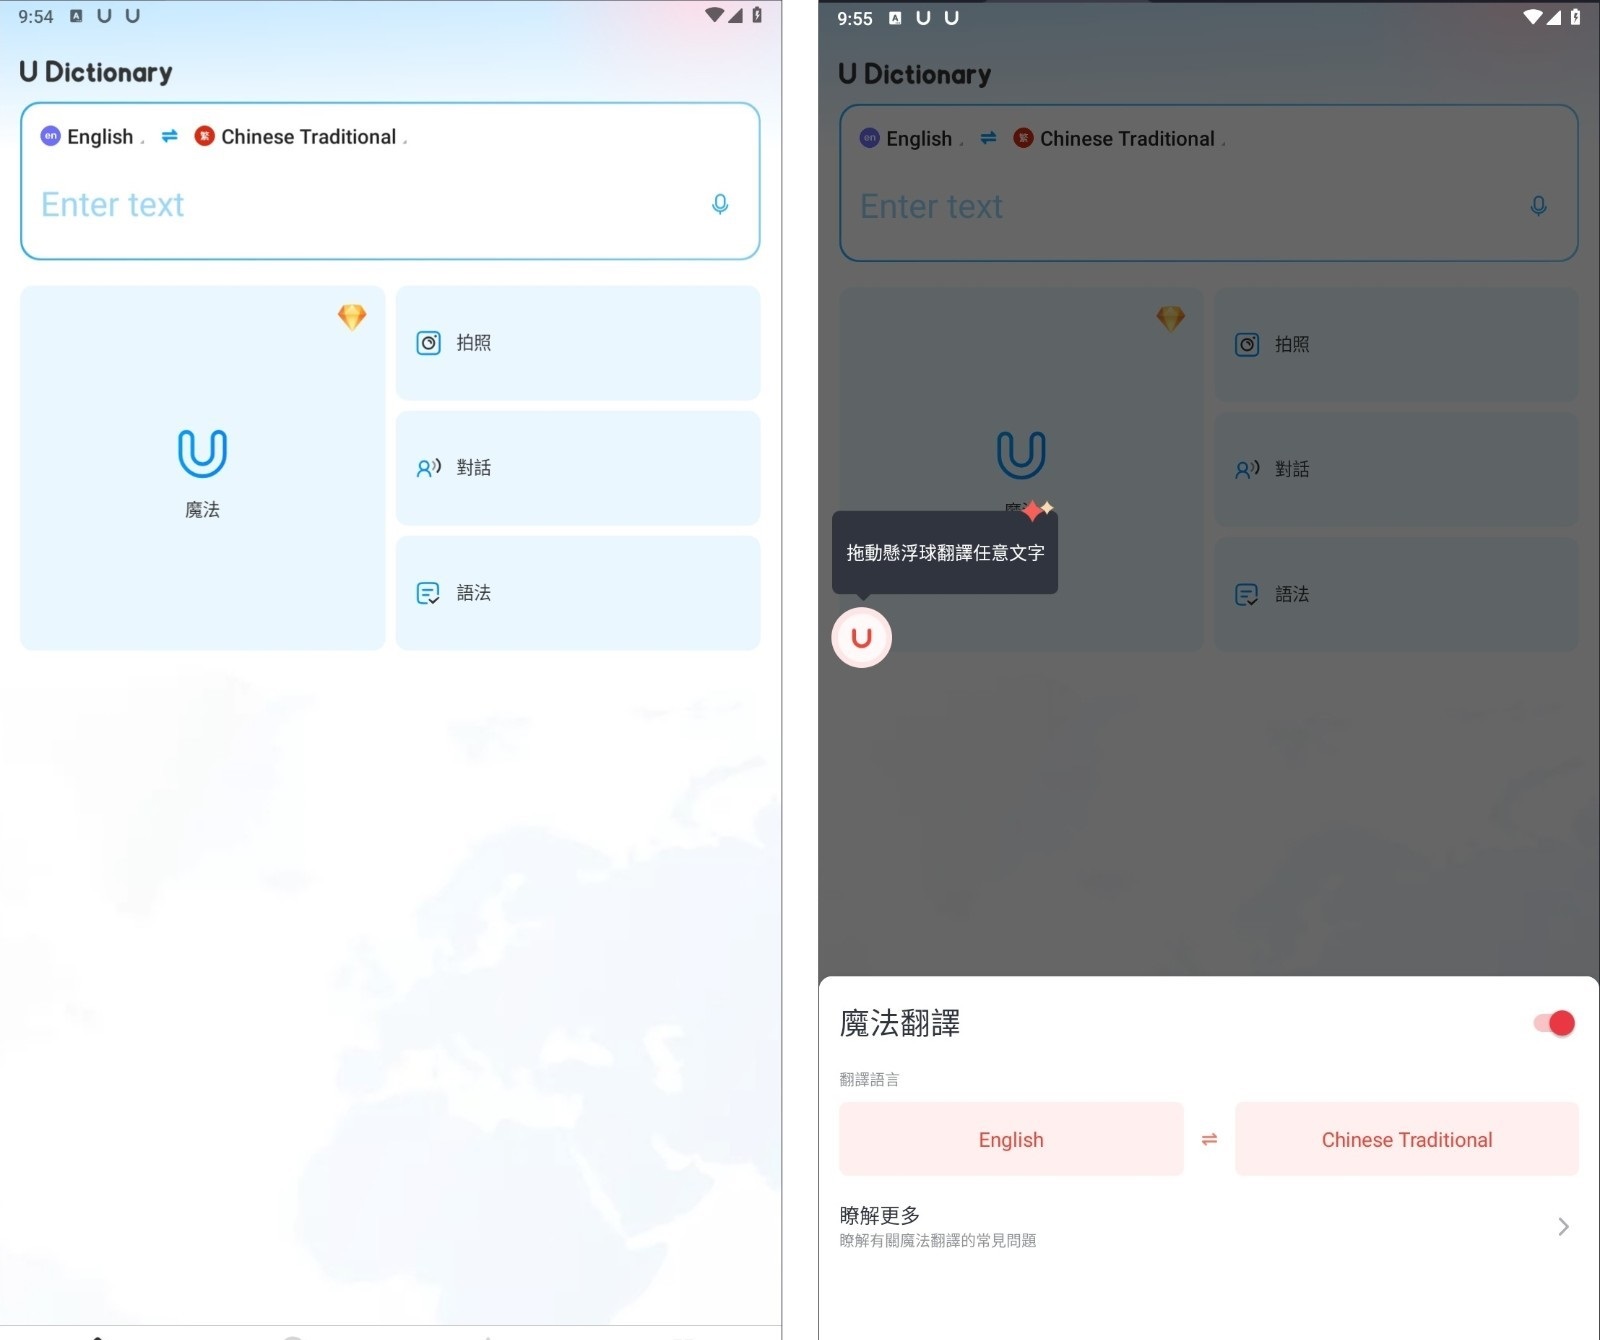Swap languages using the red arrows in 魔法翻譯 sheet
The width and height of the screenshot is (1600, 1340).
[1209, 1139]
